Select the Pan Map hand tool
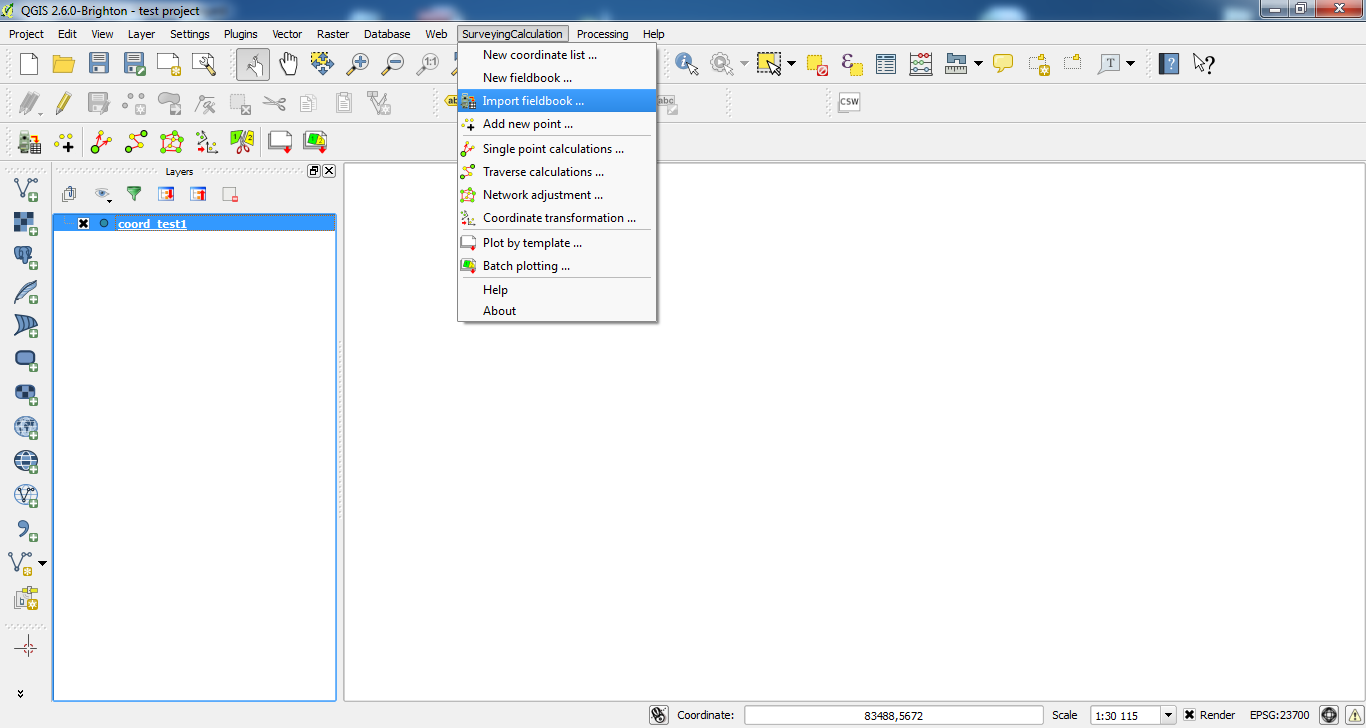1366x728 pixels. pyautogui.click(x=288, y=64)
